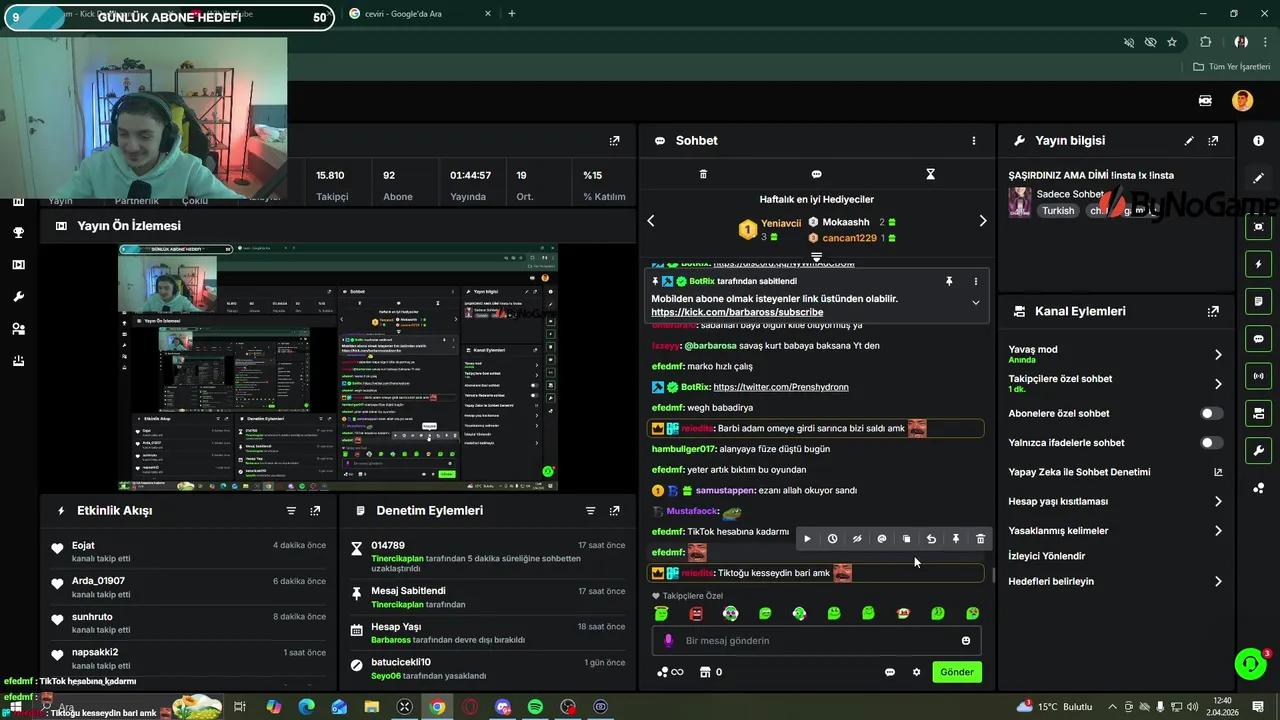Insert the angry red face emote
Viewport: 1280px width, 720px height.
696,613
